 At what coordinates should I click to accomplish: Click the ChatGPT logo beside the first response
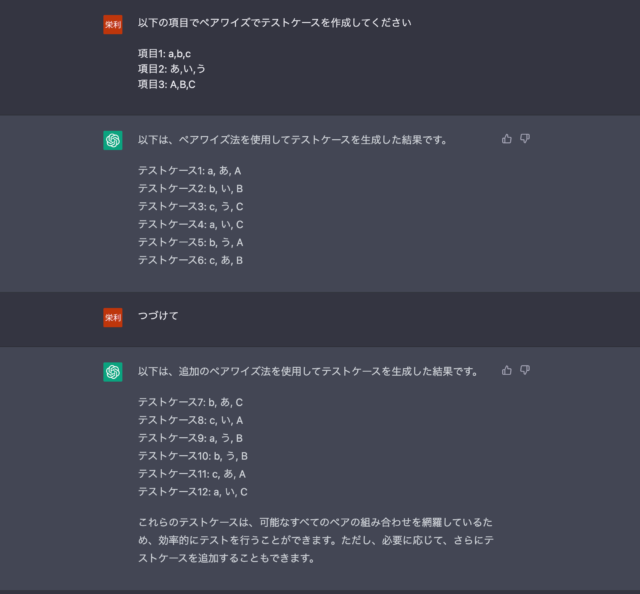click(113, 140)
